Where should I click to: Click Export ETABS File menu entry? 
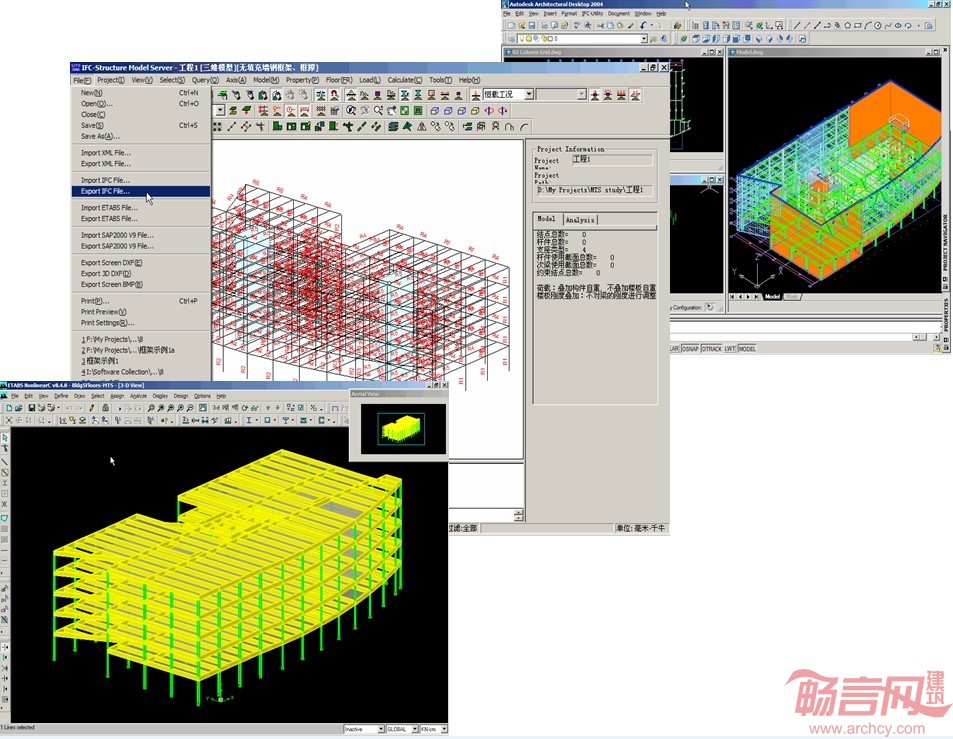[141, 218]
